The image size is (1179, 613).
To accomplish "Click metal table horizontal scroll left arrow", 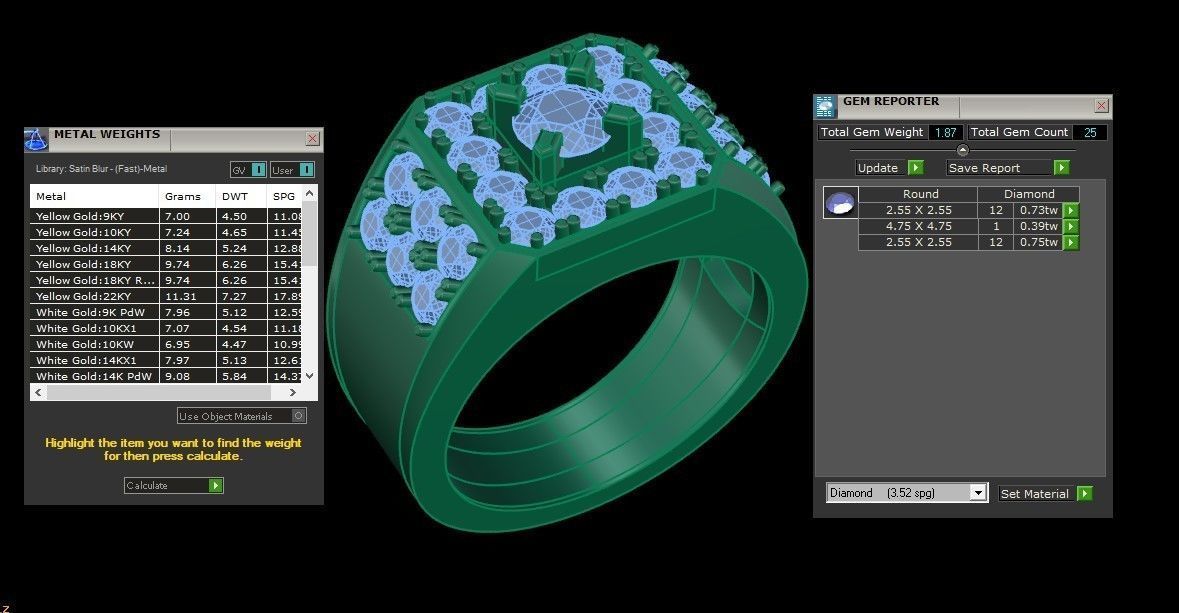I will coord(38,392).
